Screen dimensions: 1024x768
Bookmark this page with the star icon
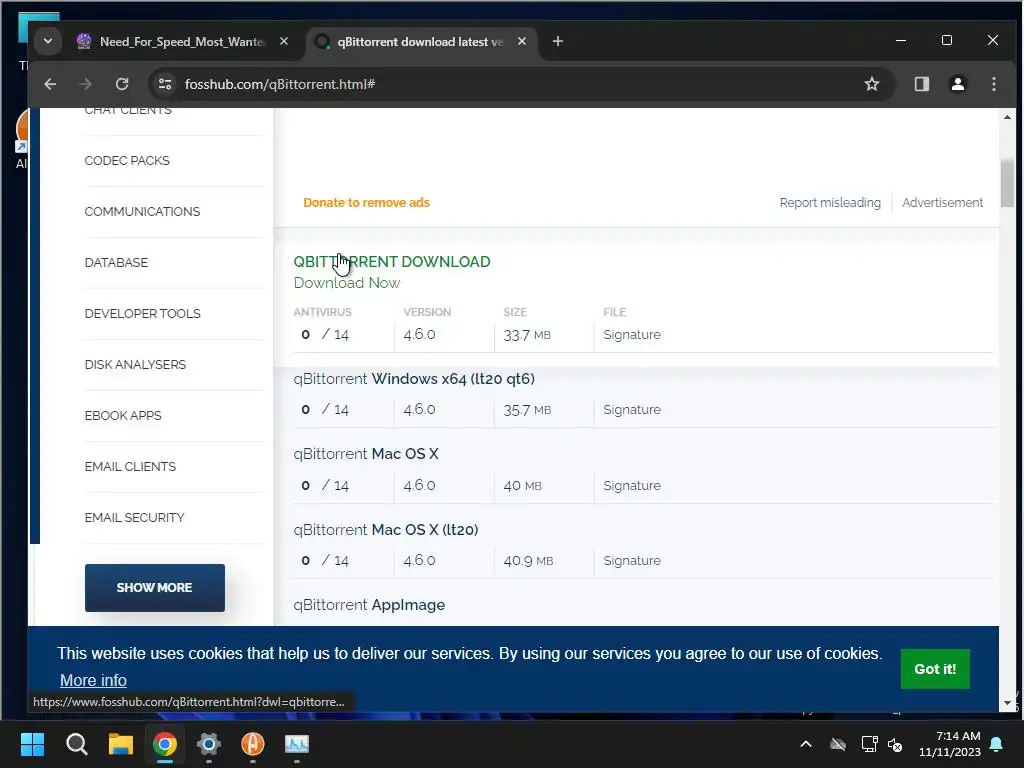[872, 84]
